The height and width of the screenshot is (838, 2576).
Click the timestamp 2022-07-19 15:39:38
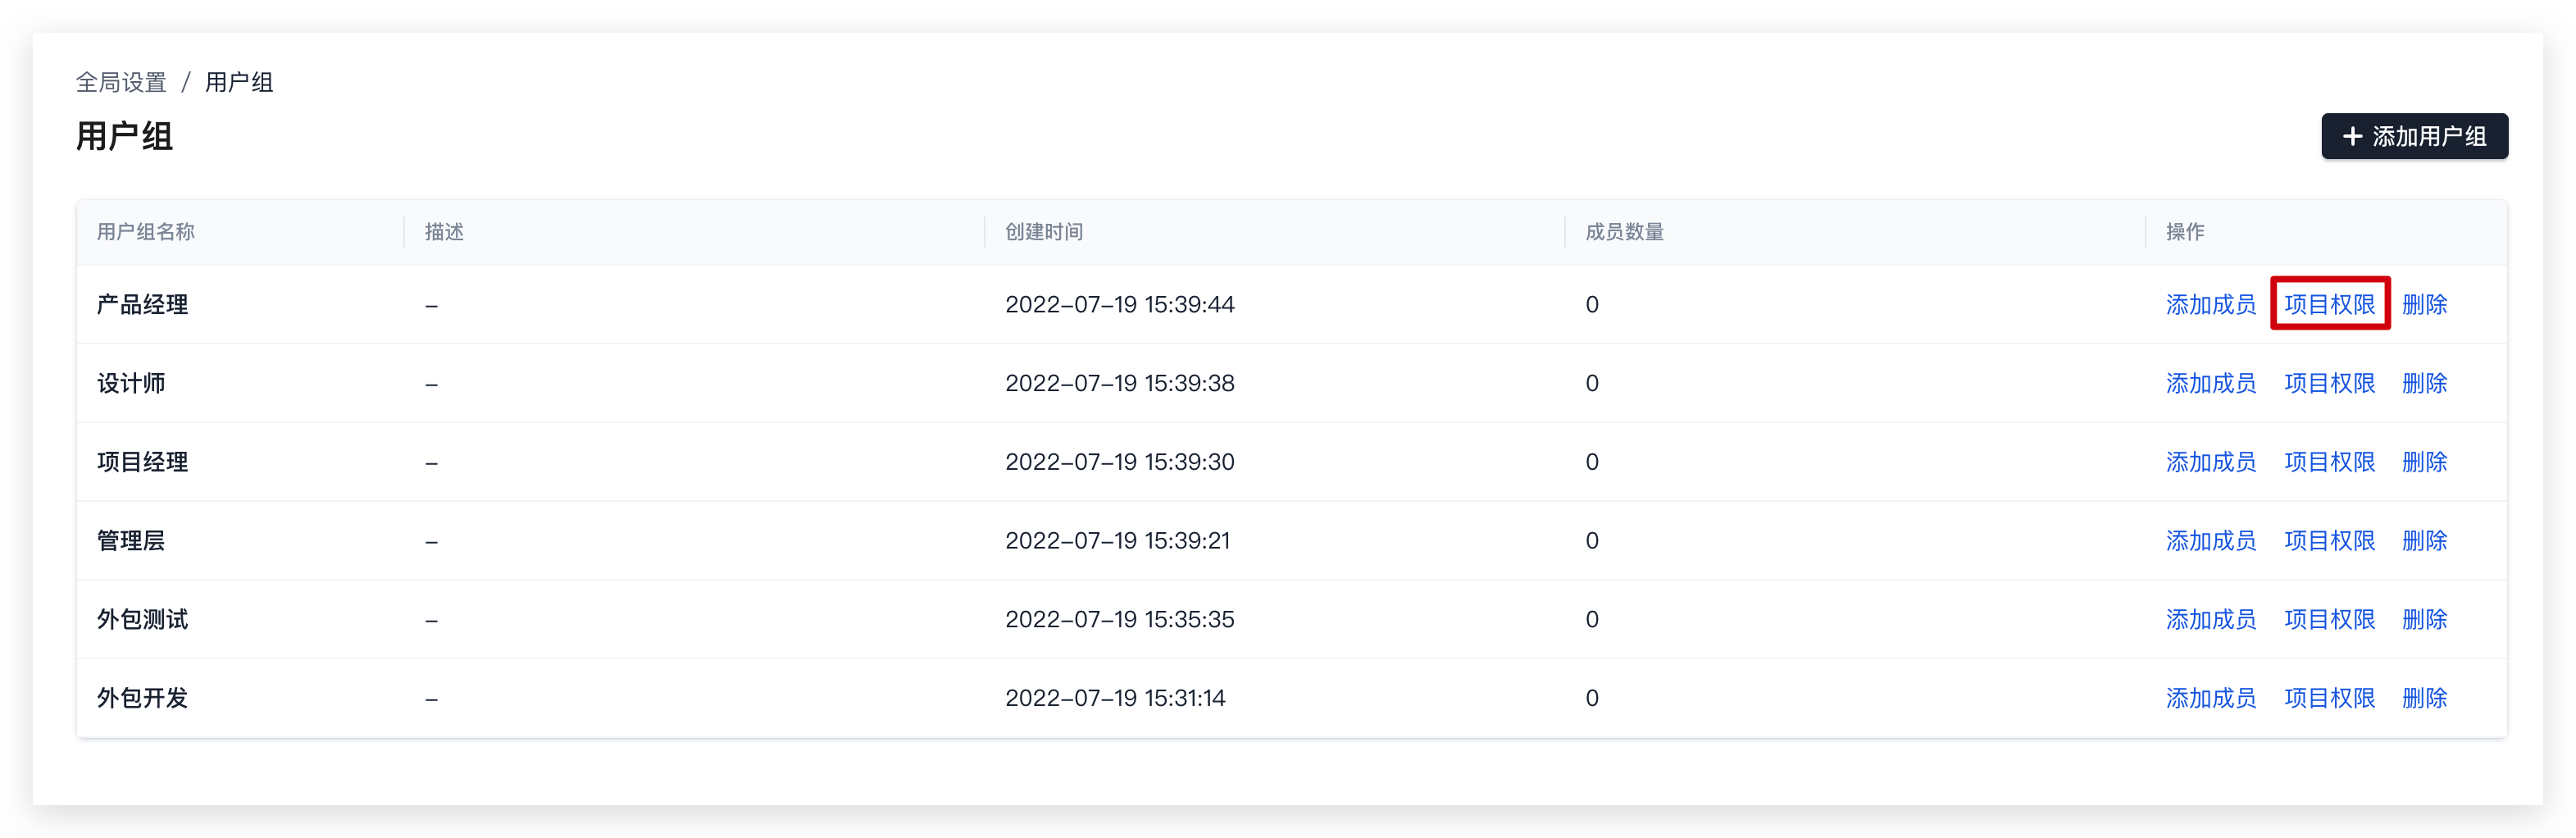point(1120,383)
